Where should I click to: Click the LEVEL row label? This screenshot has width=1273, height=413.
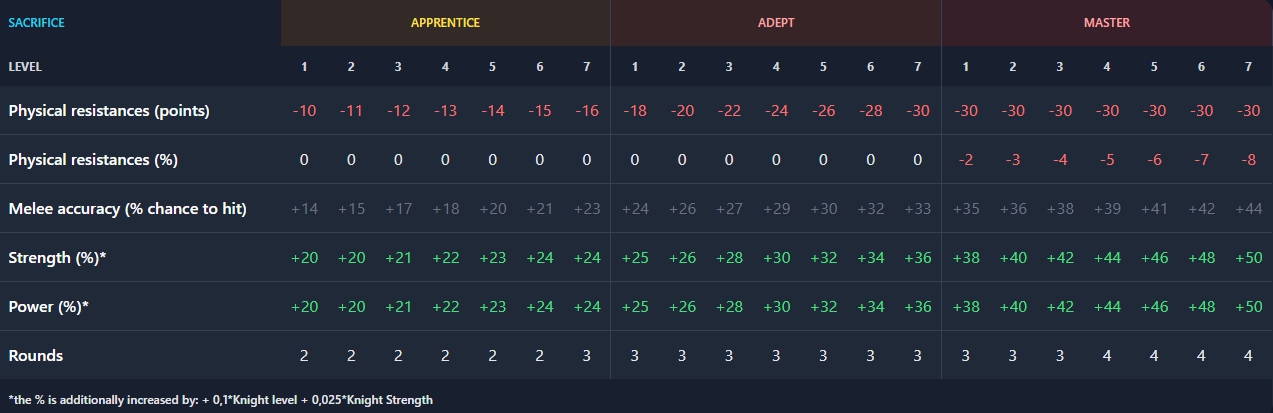(25, 66)
